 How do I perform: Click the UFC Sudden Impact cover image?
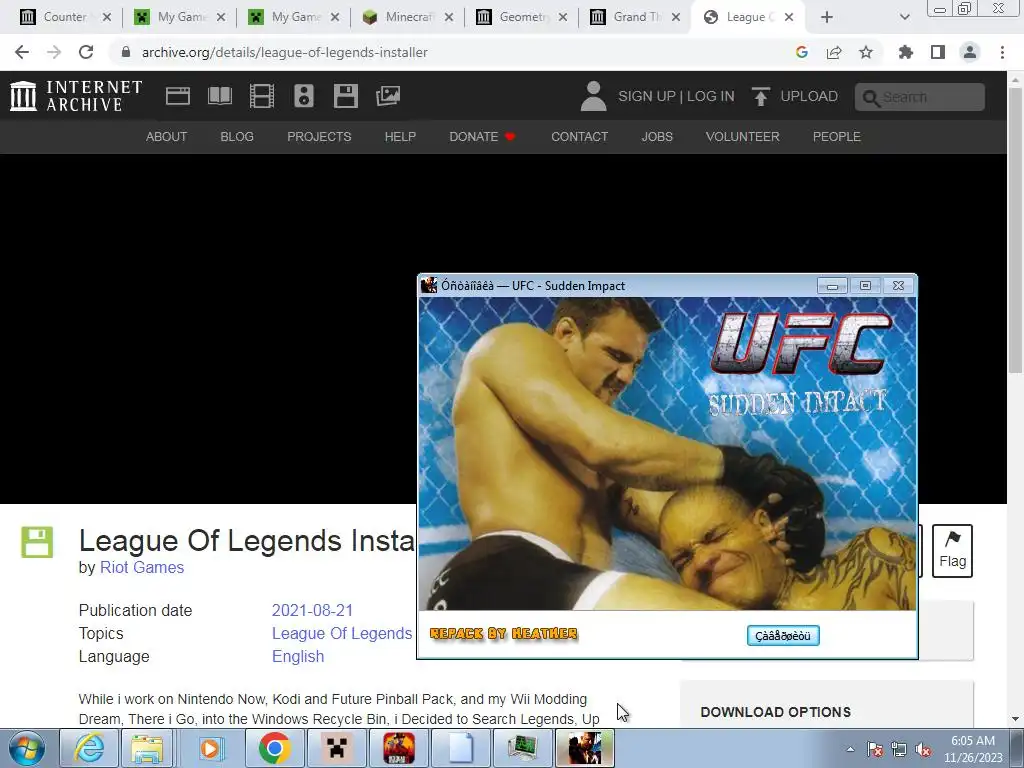pos(667,454)
